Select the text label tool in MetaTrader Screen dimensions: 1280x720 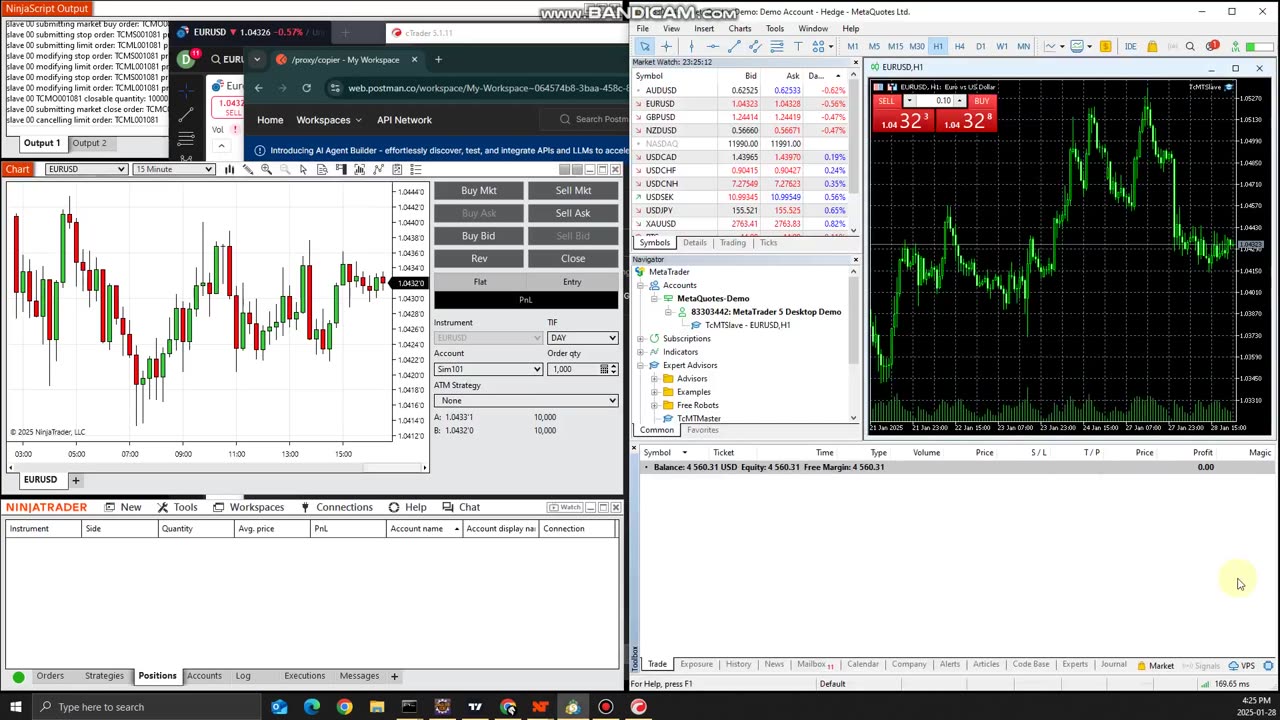coord(798,46)
